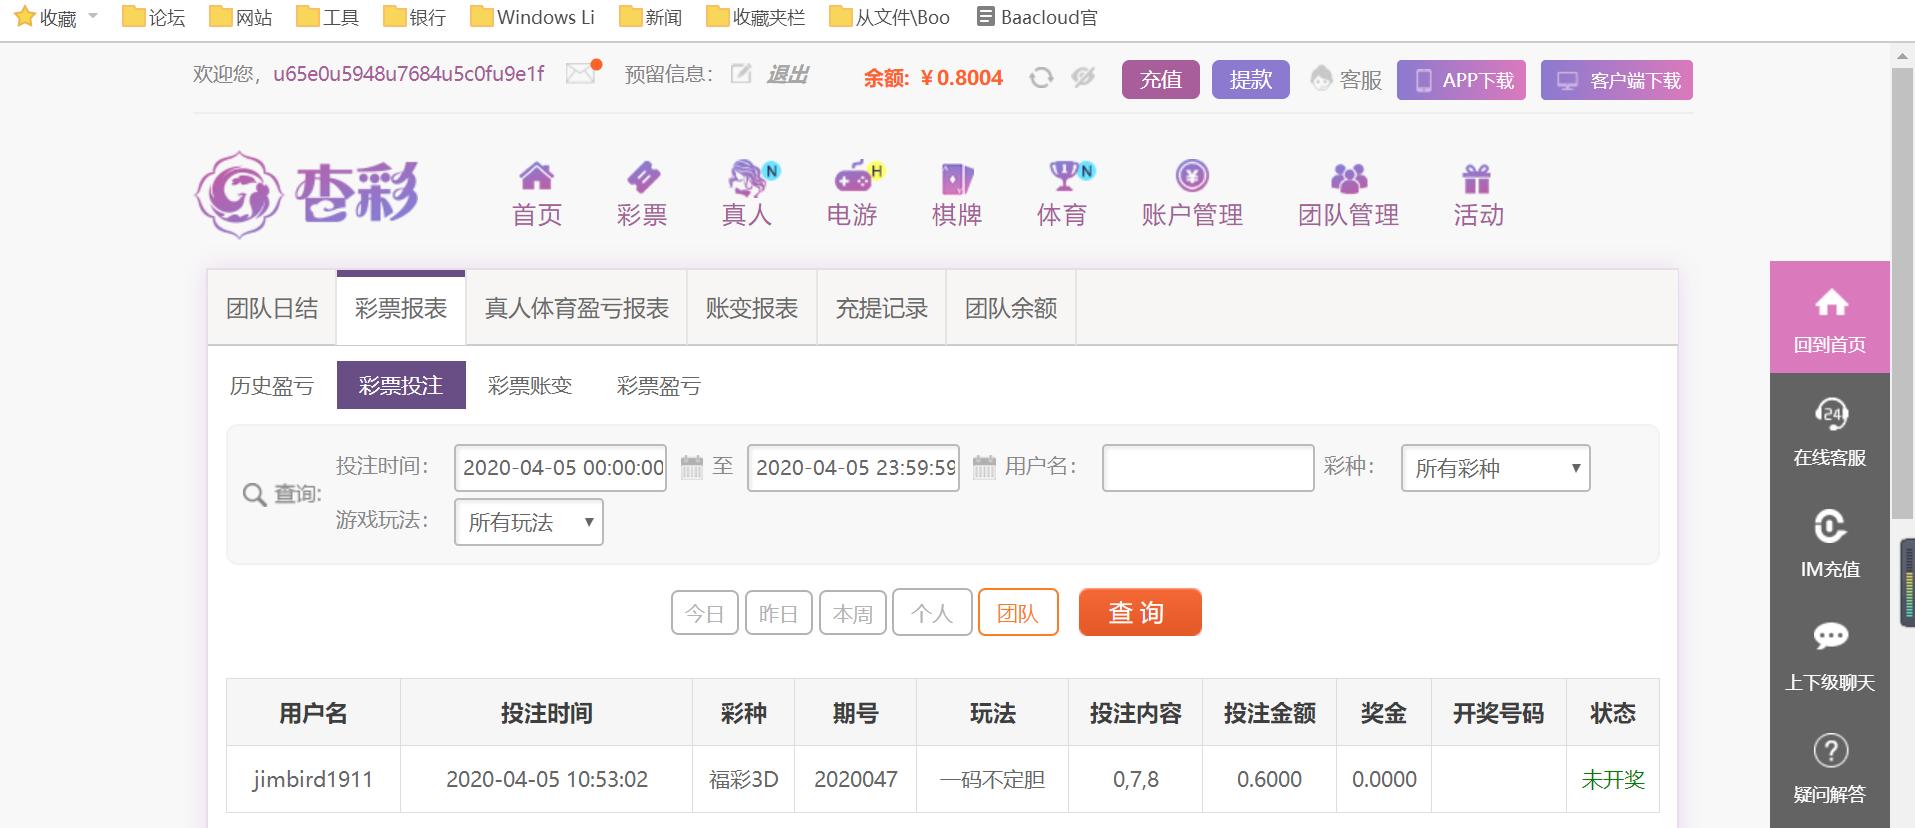
Task: Click username cell jimbird1911
Action: point(313,779)
